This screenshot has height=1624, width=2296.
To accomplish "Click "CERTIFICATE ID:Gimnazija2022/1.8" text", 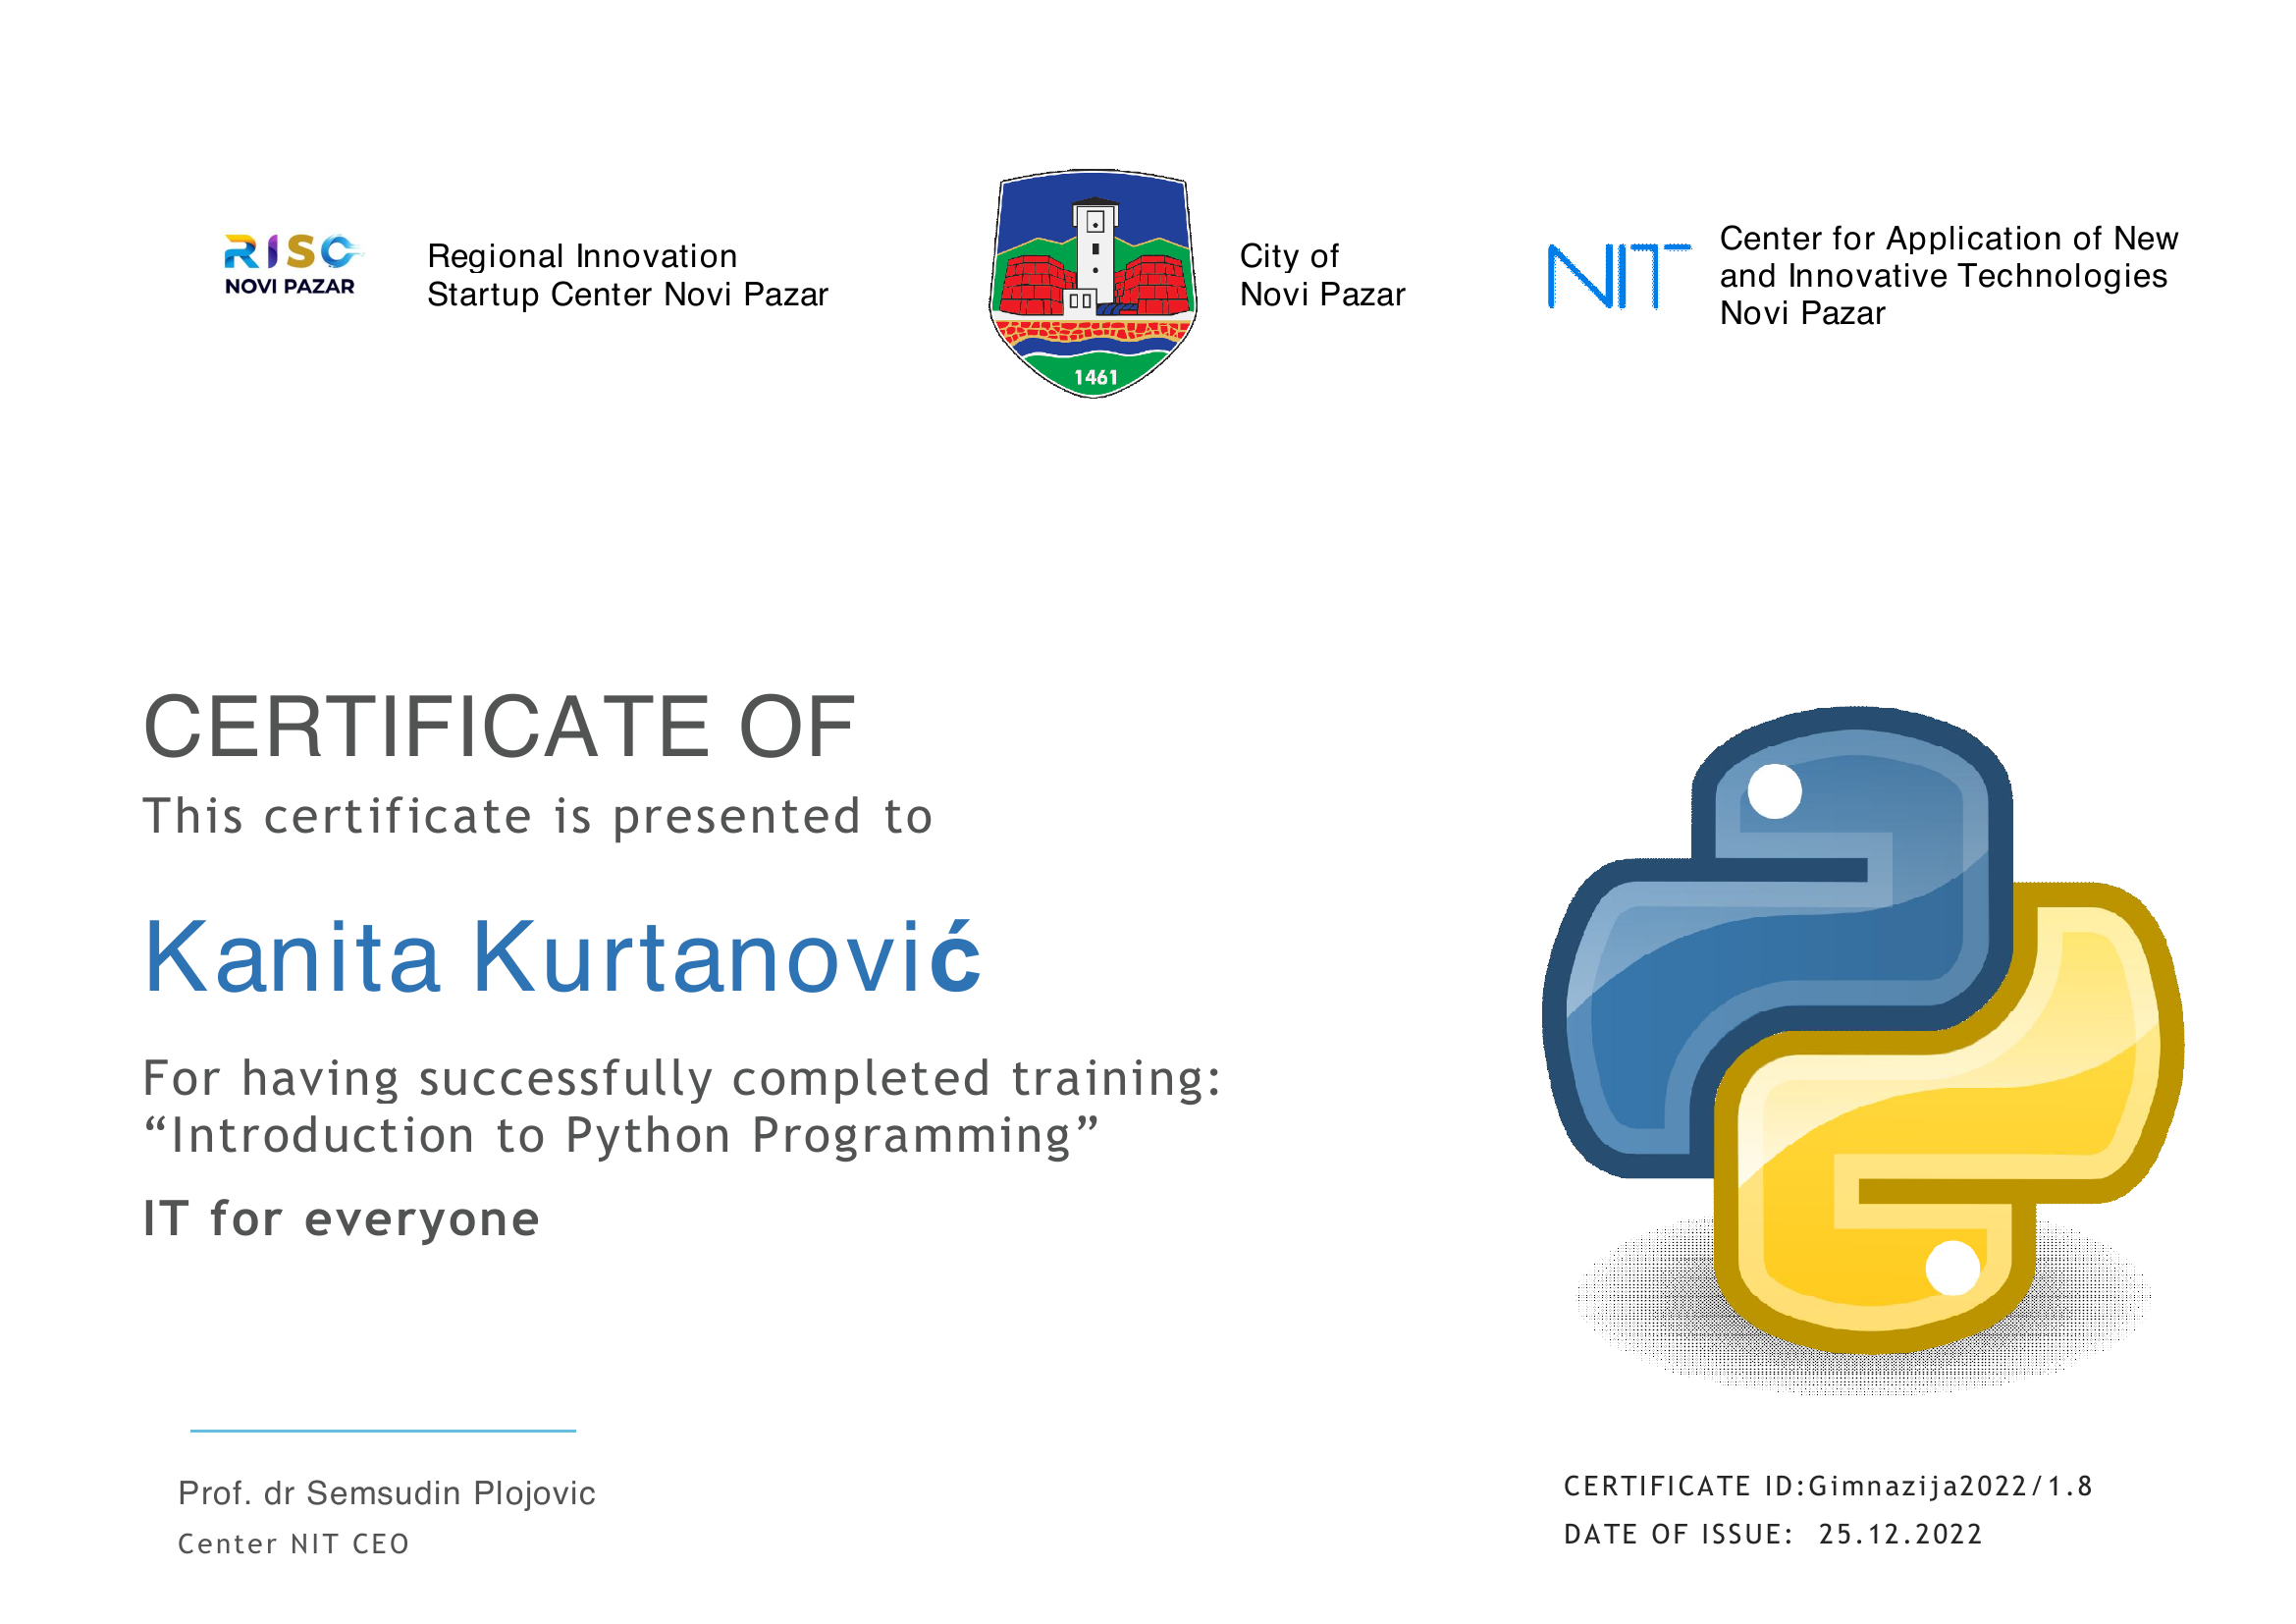I will [x=1828, y=1487].
